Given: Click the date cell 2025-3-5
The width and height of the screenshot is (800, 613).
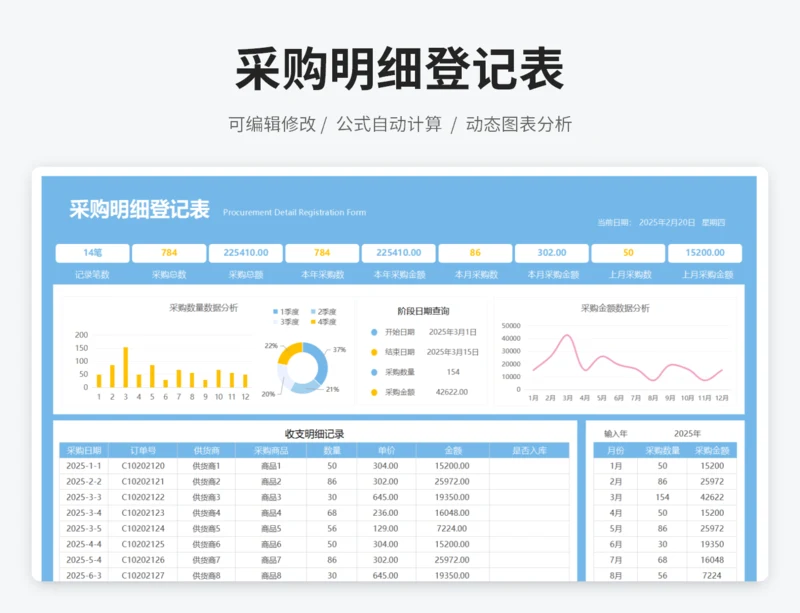Looking at the screenshot, I should (x=84, y=529).
